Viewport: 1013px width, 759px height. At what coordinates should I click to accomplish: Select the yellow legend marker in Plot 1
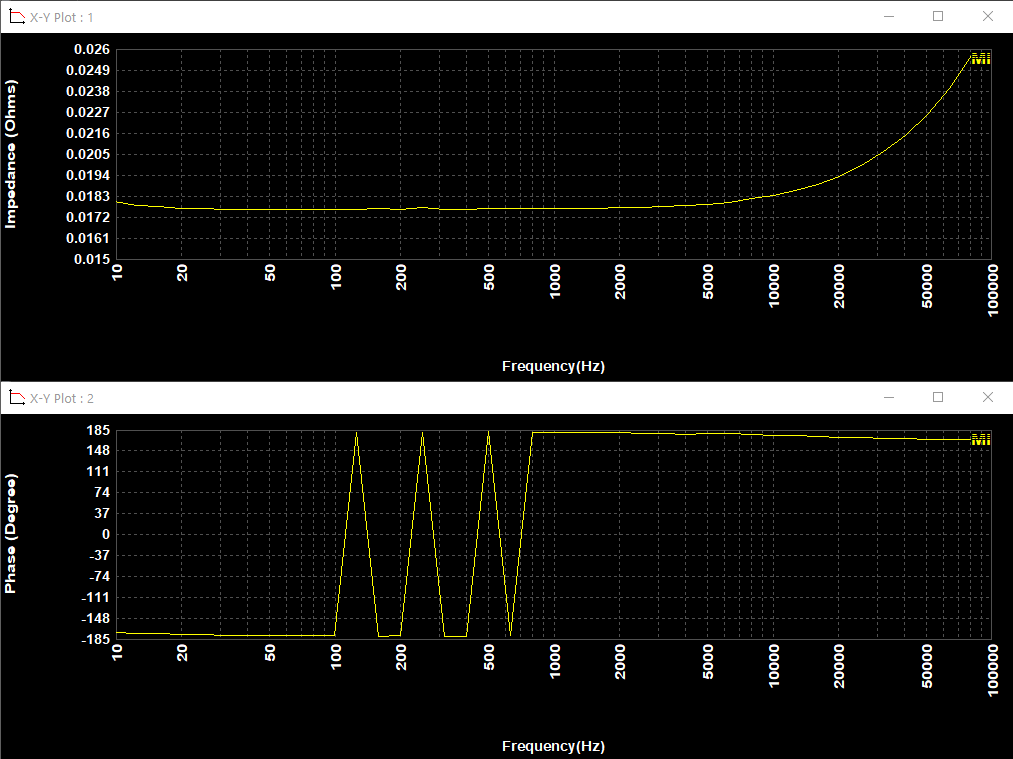tap(981, 59)
